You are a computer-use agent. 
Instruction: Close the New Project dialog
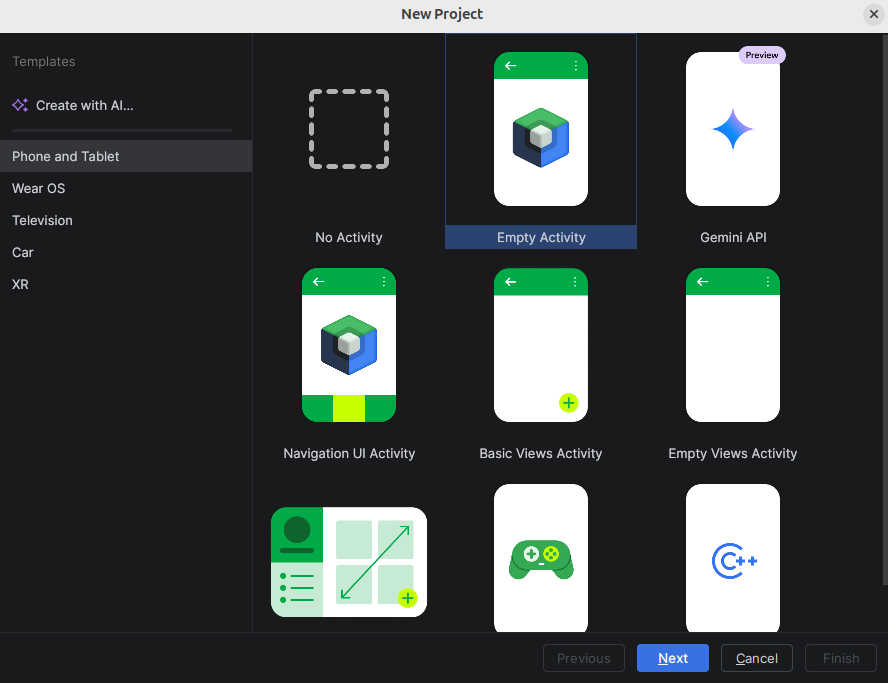[x=874, y=14]
